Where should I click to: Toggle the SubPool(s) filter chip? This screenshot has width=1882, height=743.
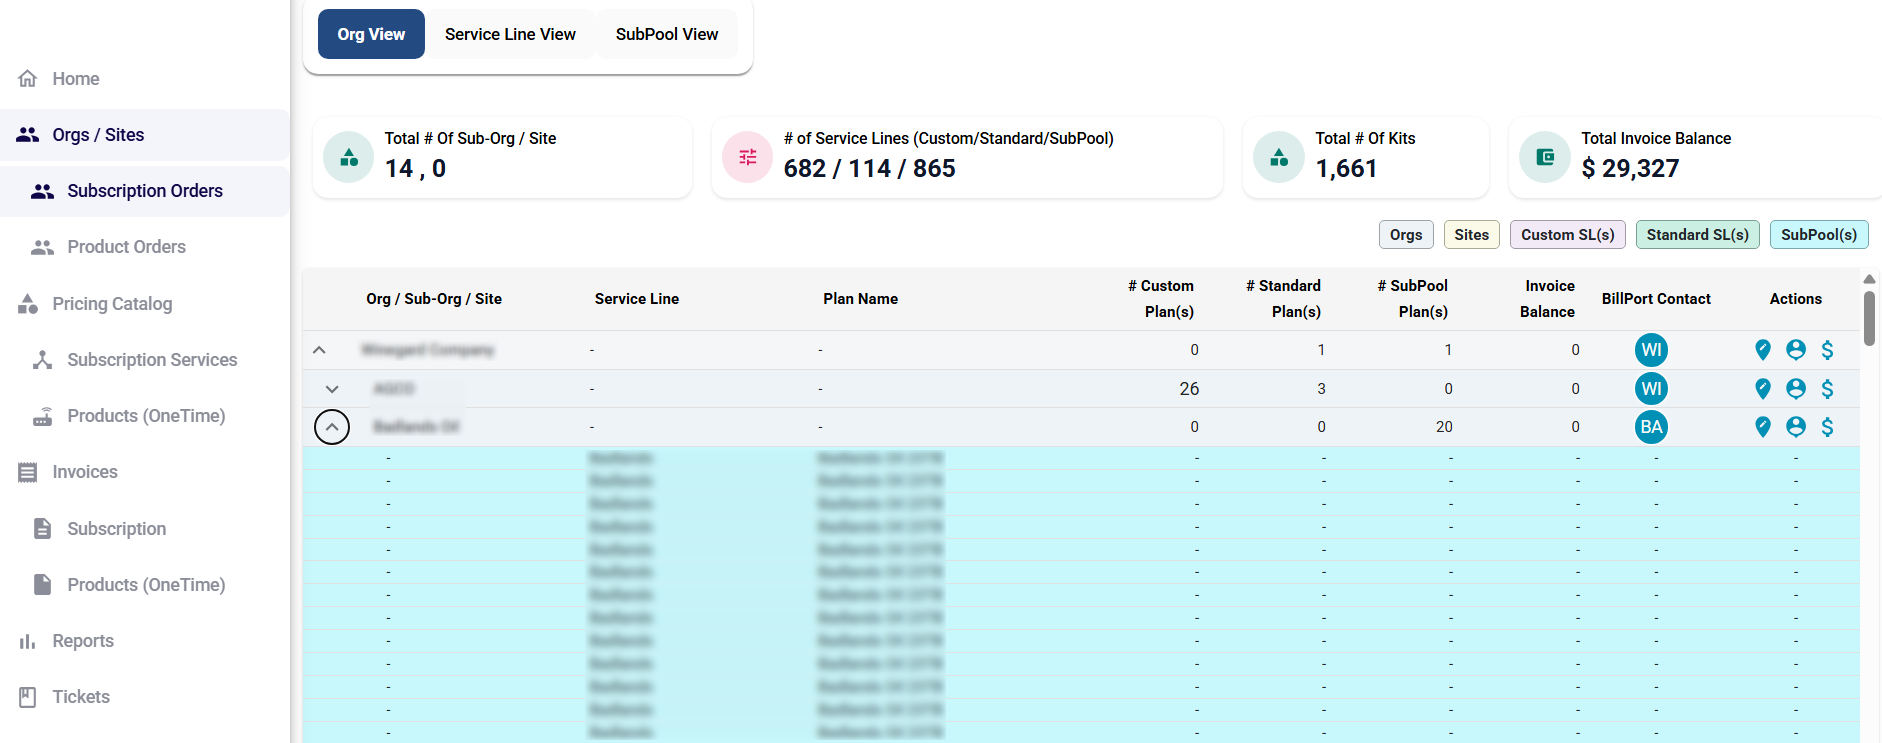pos(1818,235)
